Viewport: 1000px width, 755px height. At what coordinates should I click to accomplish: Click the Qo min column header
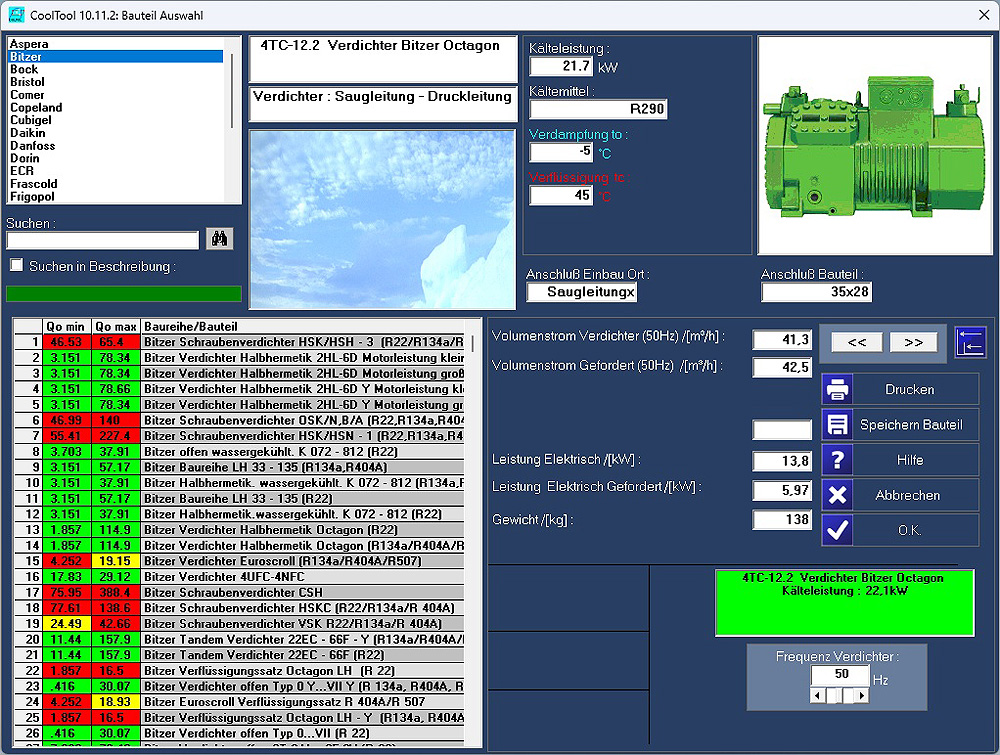(x=67, y=326)
